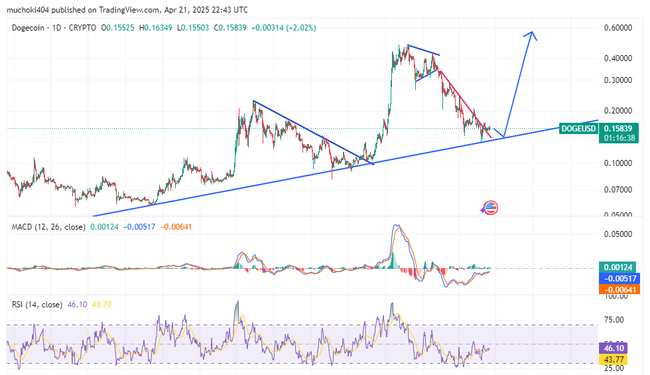This screenshot has height=375, width=650.
Task: Click the purple 46.10 RSI axis tag
Action: pyautogui.click(x=613, y=348)
